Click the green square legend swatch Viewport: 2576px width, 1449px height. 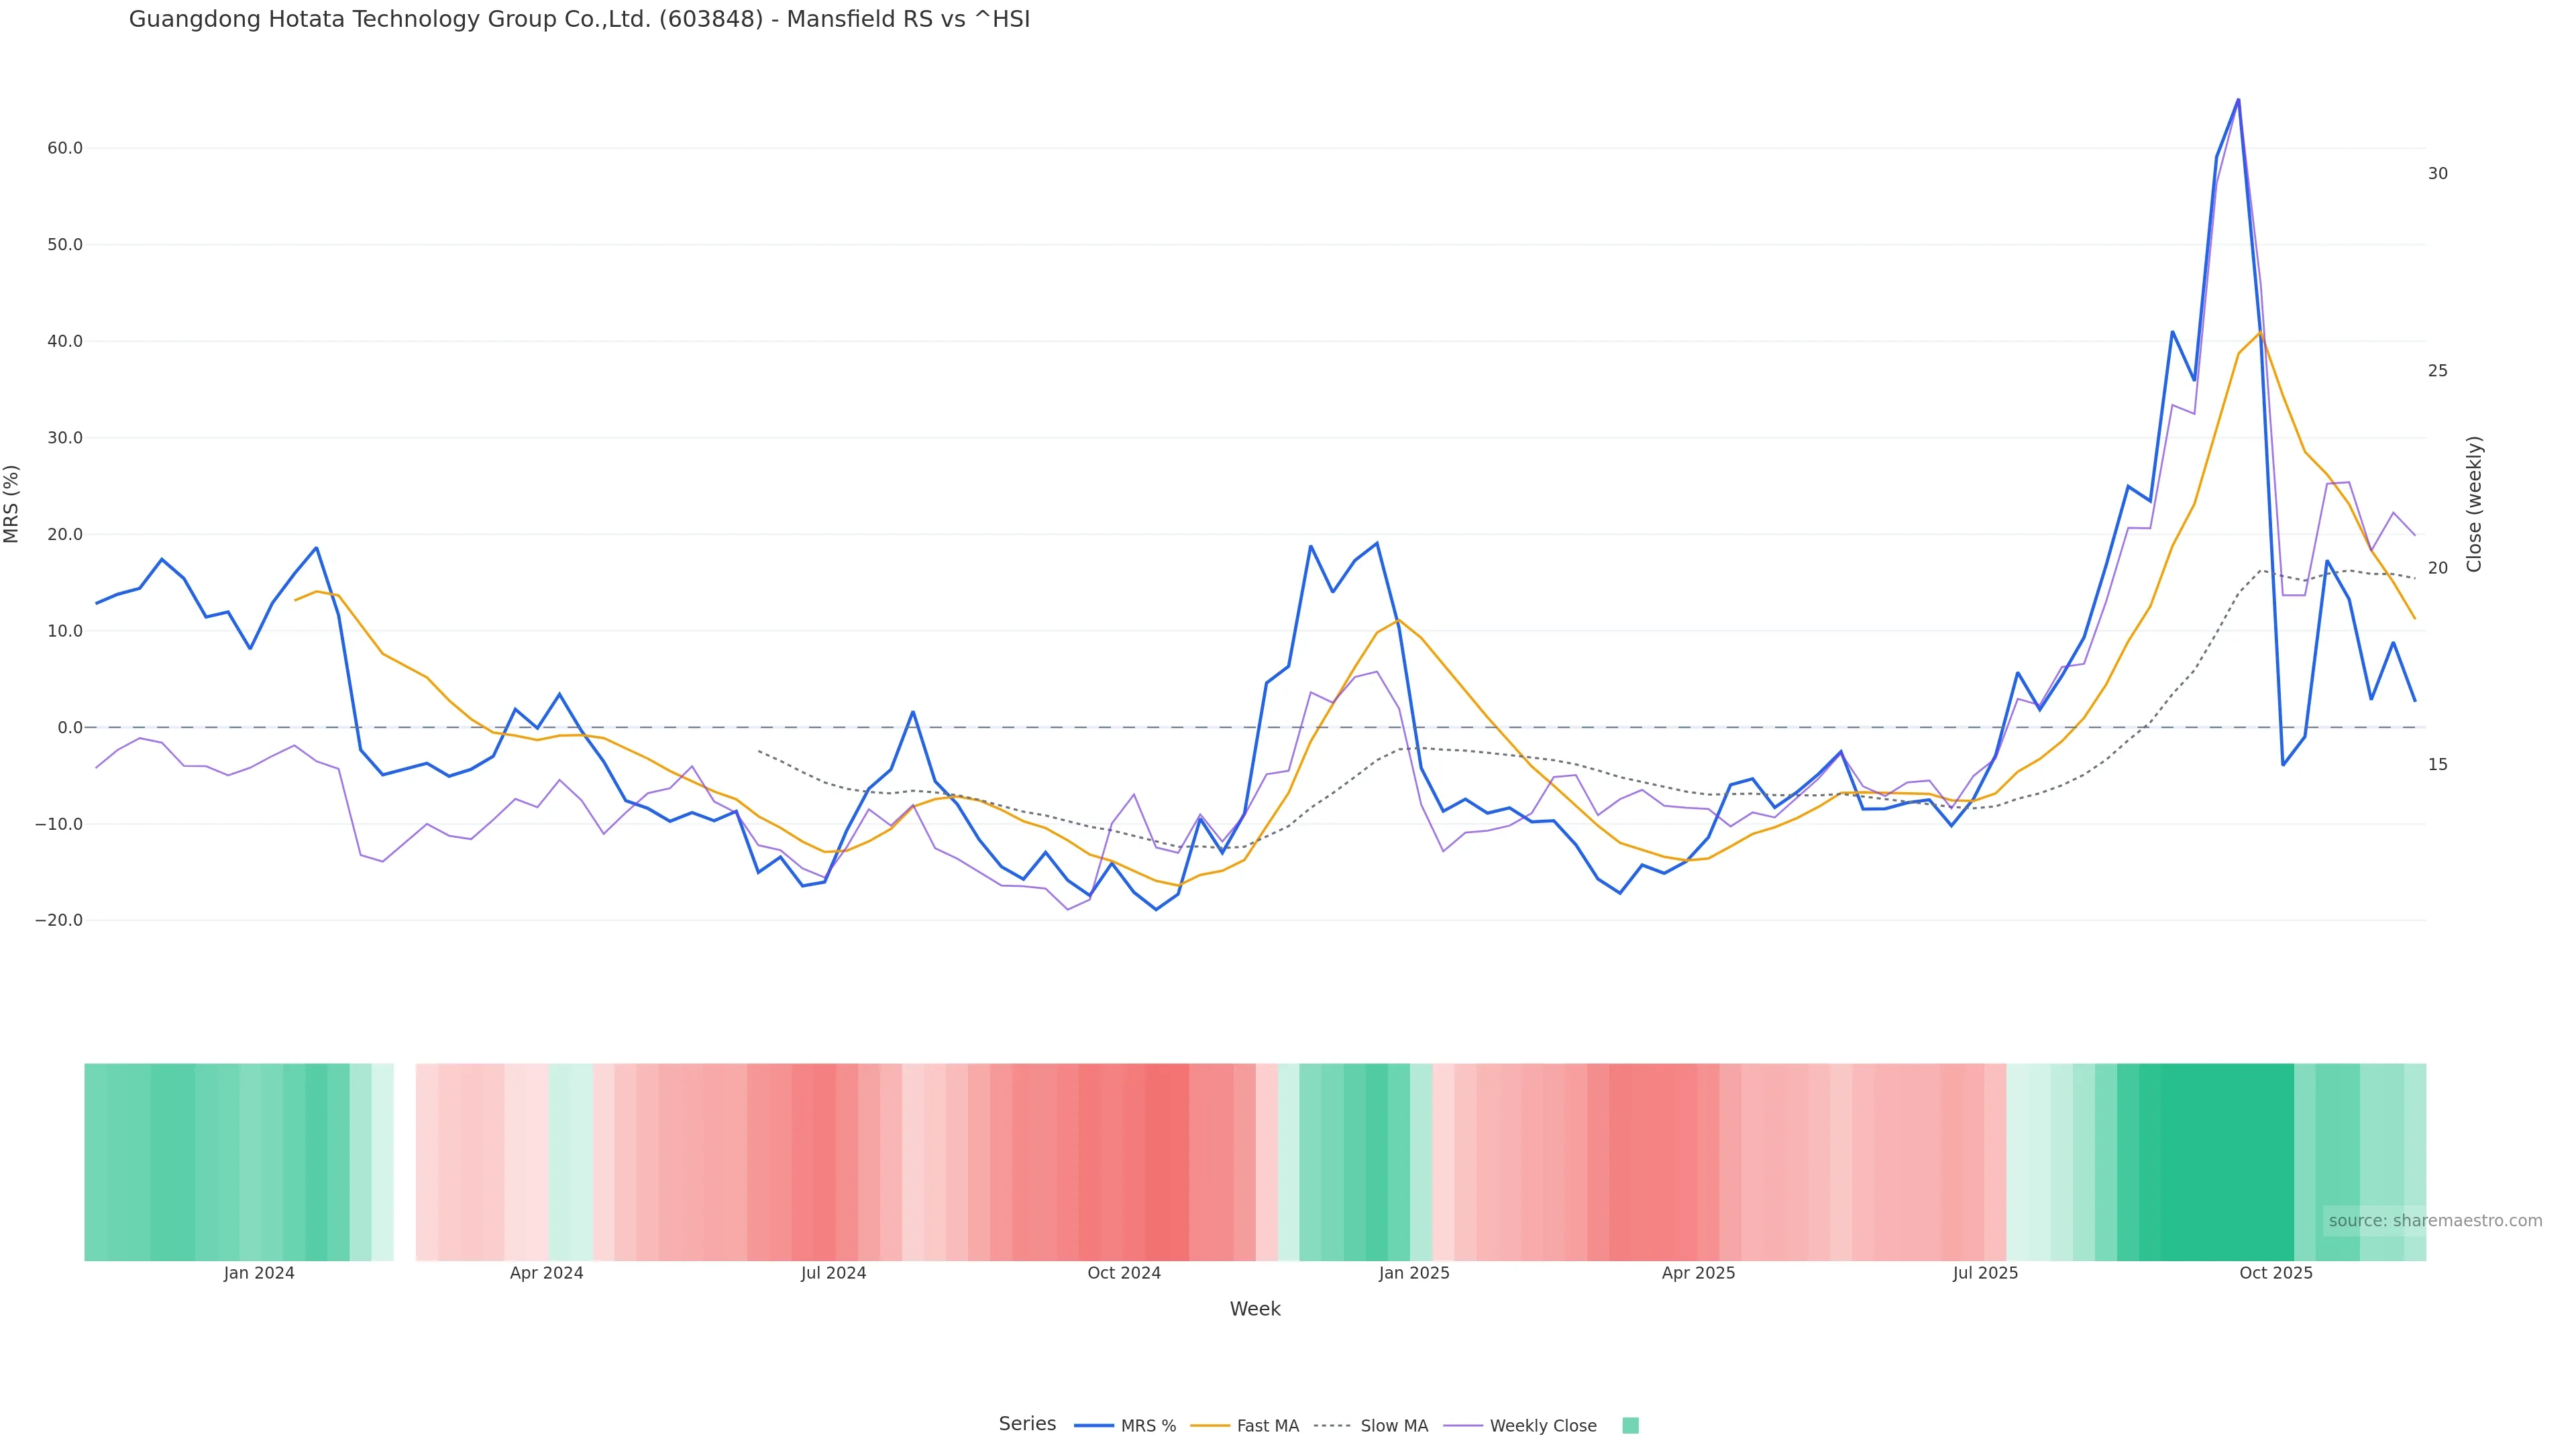pos(1630,1426)
